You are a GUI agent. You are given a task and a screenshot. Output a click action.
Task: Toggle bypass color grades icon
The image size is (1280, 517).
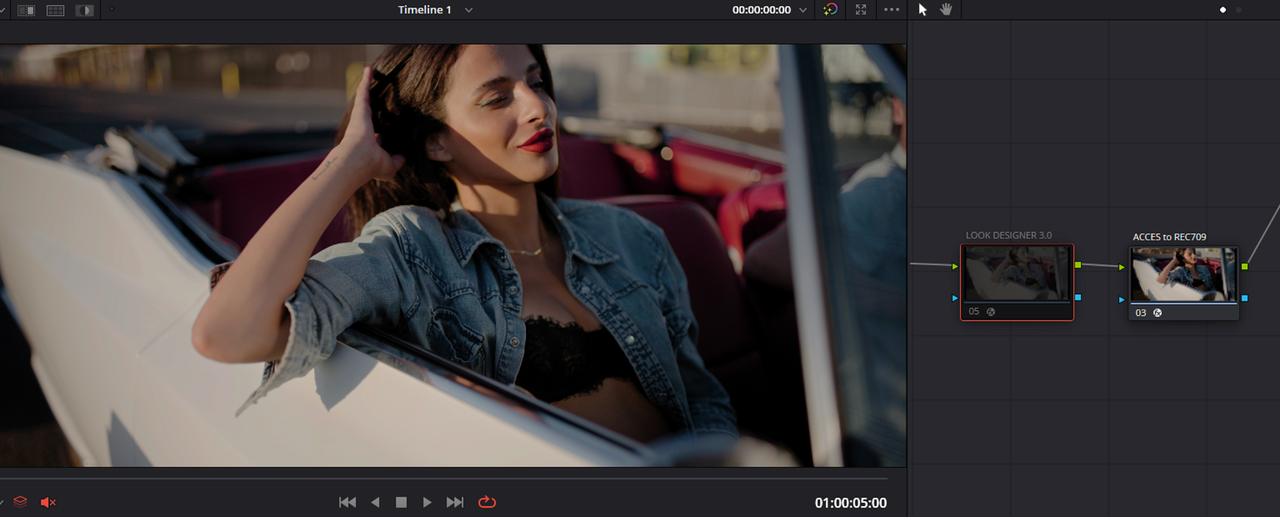tap(830, 10)
